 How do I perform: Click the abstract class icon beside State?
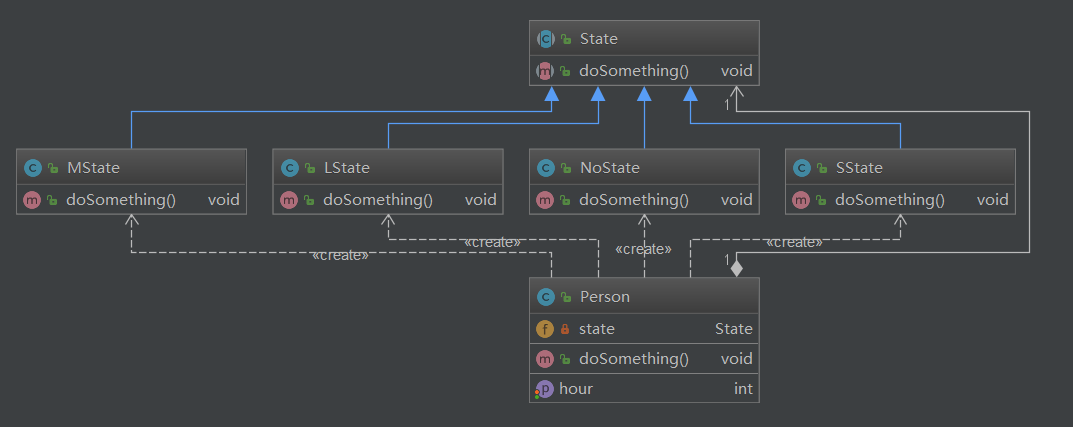[x=545, y=39]
